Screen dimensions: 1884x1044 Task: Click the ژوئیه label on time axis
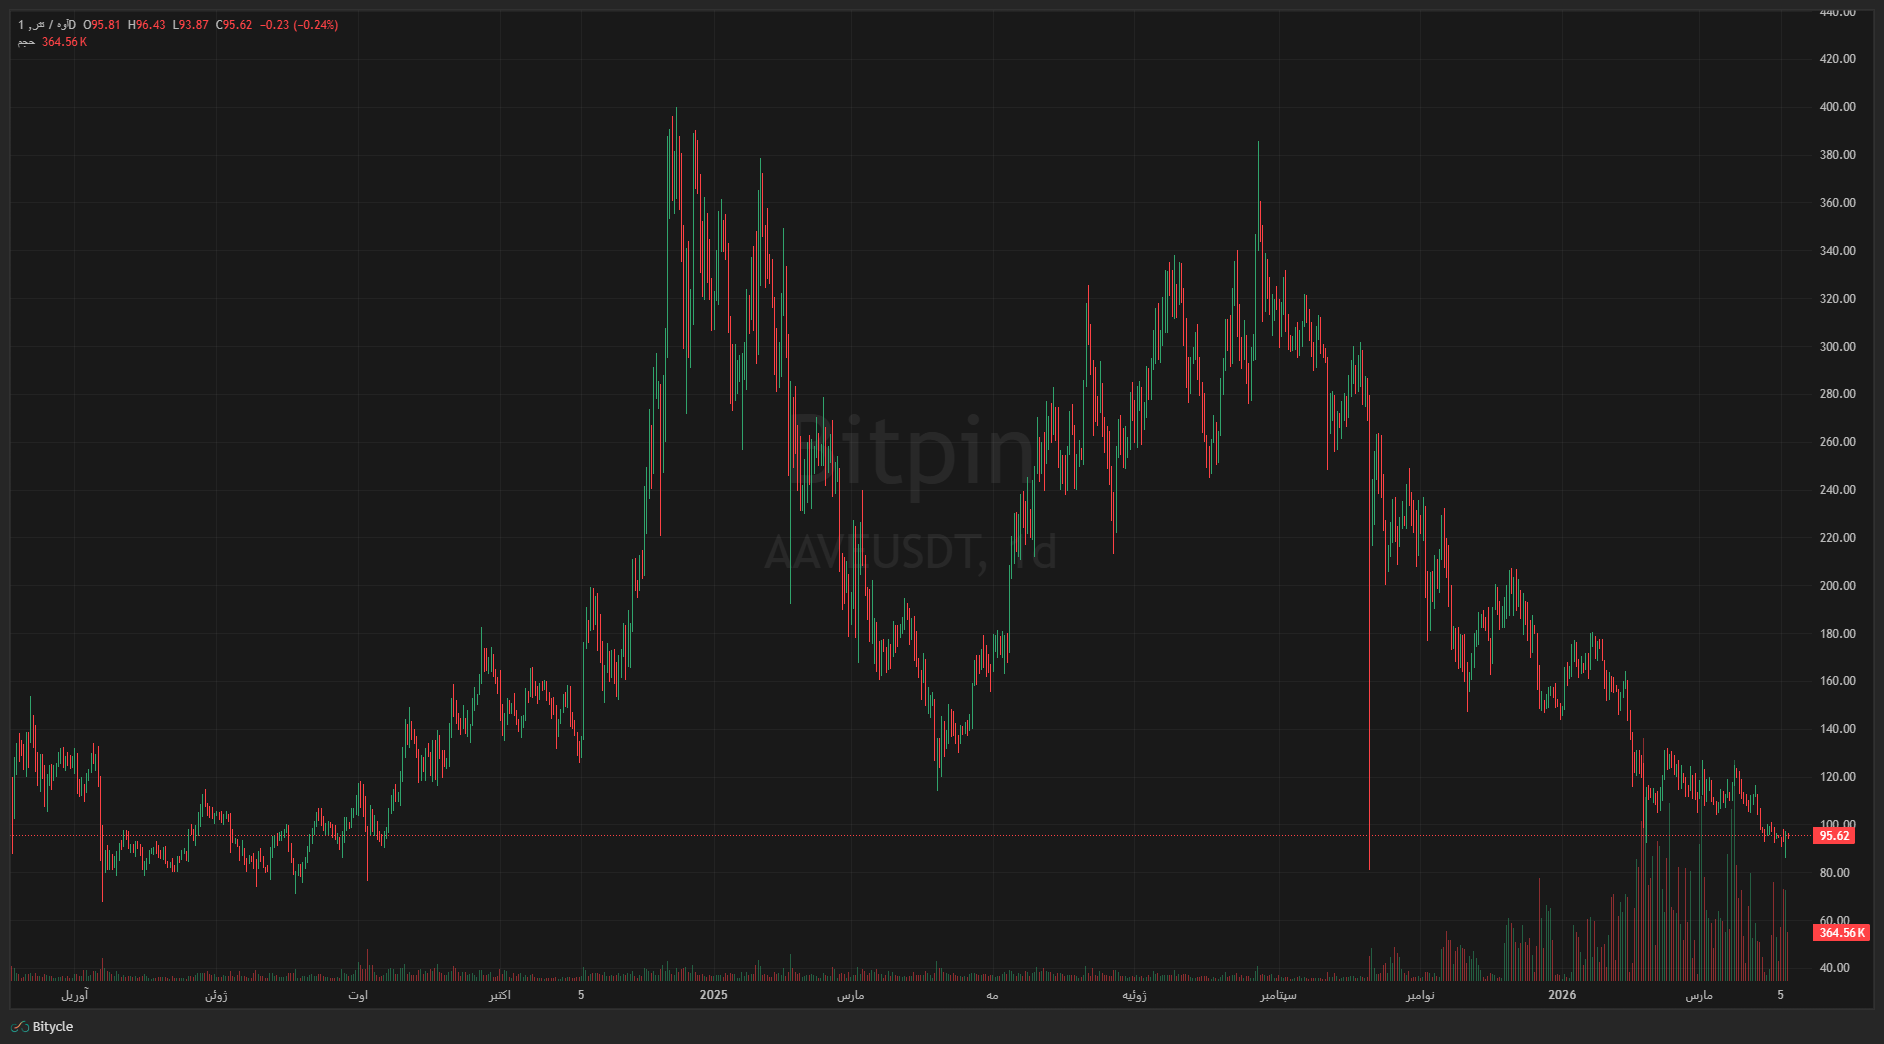point(1135,995)
